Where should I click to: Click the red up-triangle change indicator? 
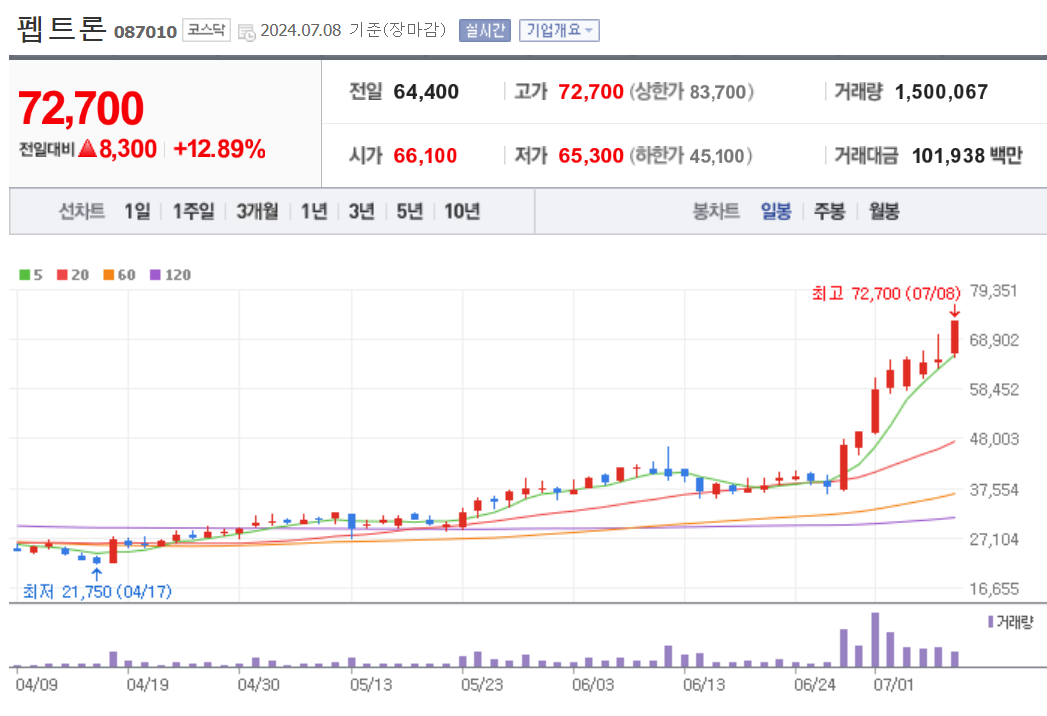point(87,148)
